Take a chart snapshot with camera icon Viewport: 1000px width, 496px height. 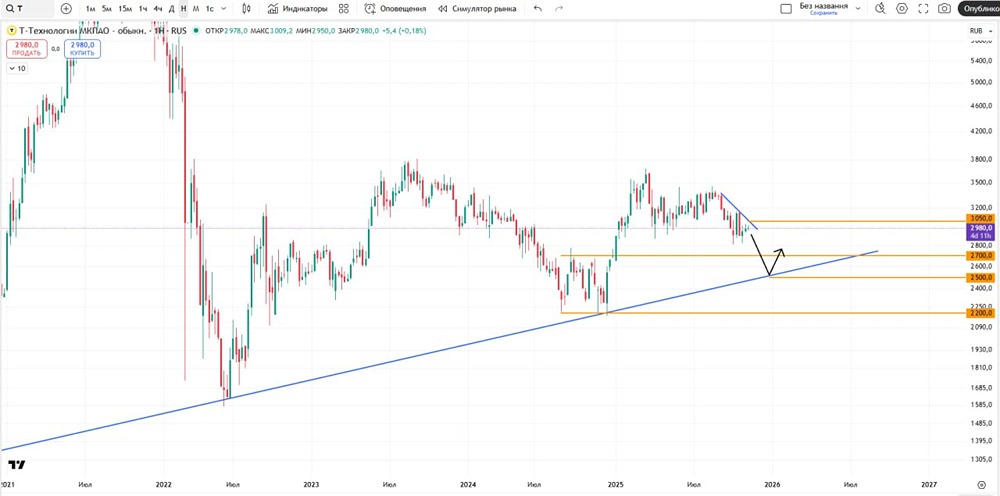coord(945,9)
